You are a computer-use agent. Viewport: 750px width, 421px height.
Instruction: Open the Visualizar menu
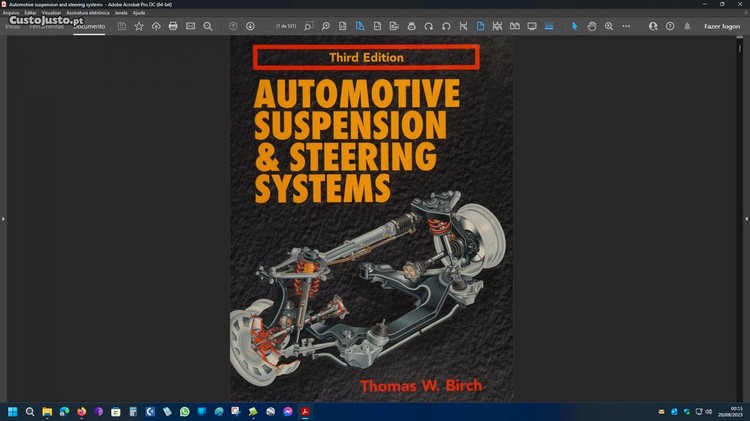tap(51, 12)
